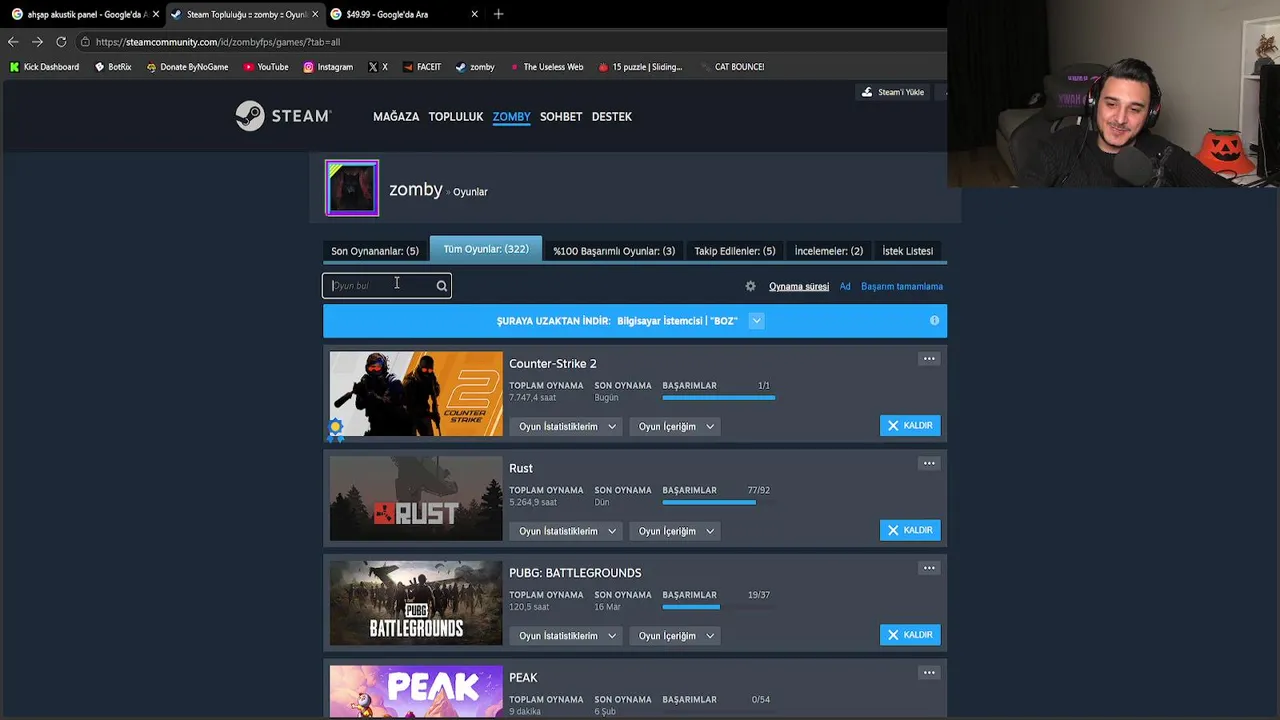Click browser forward arrow
The image size is (1280, 720).
[x=37, y=42]
